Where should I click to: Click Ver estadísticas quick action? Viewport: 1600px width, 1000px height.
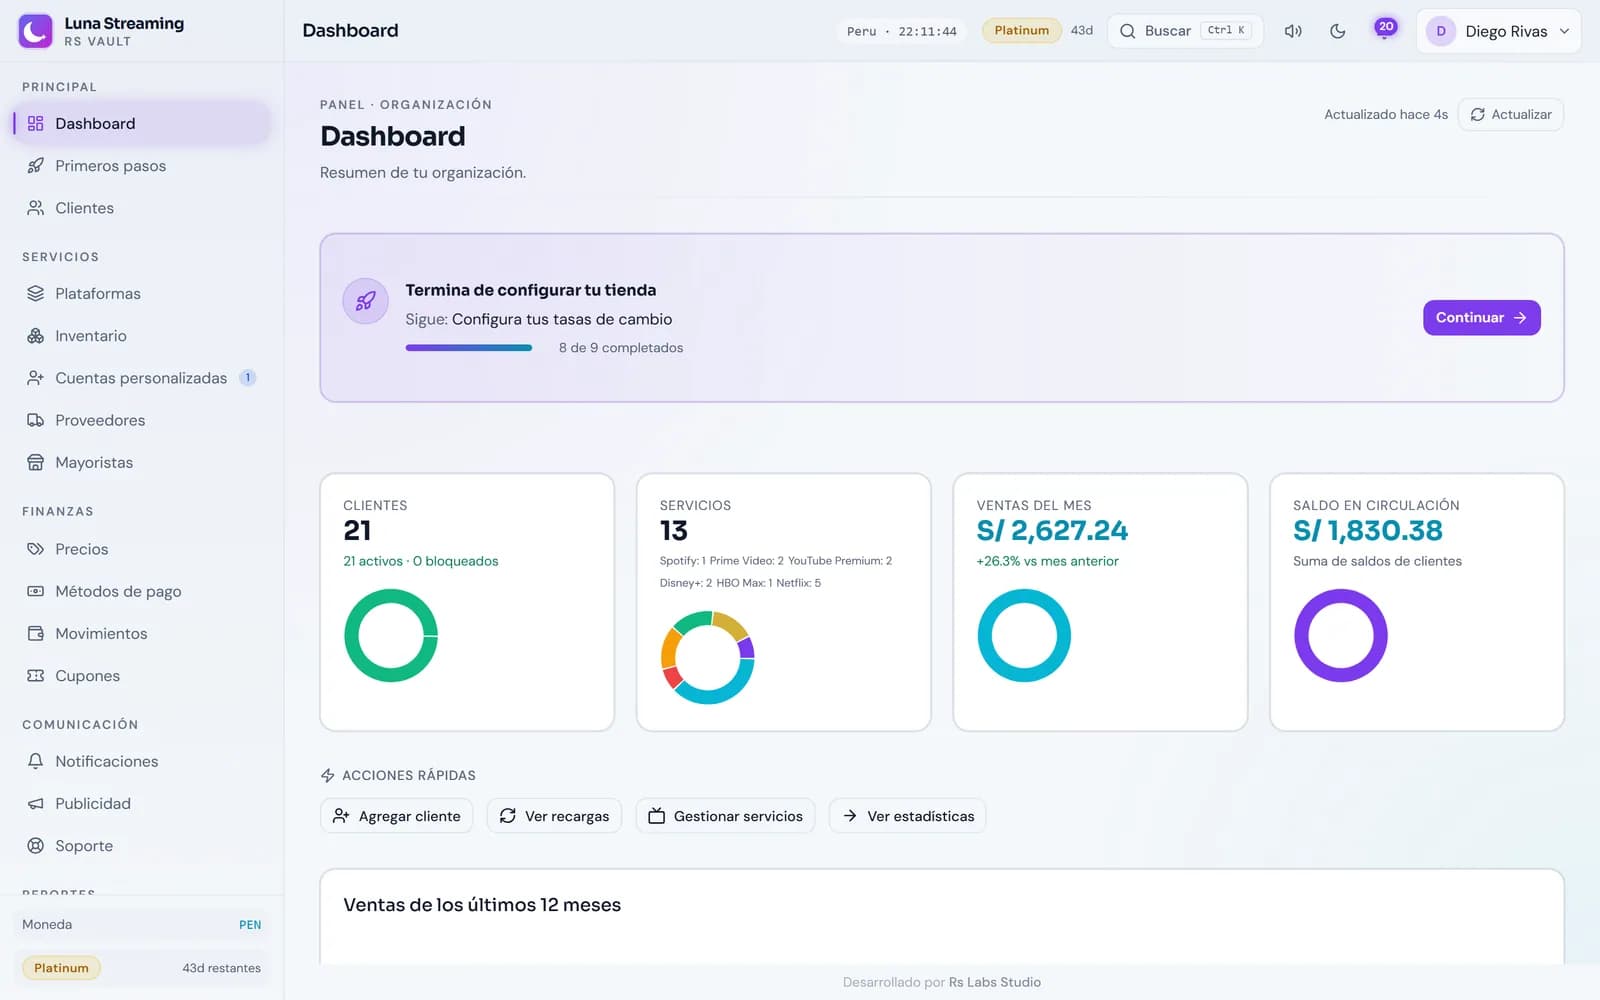(x=908, y=816)
